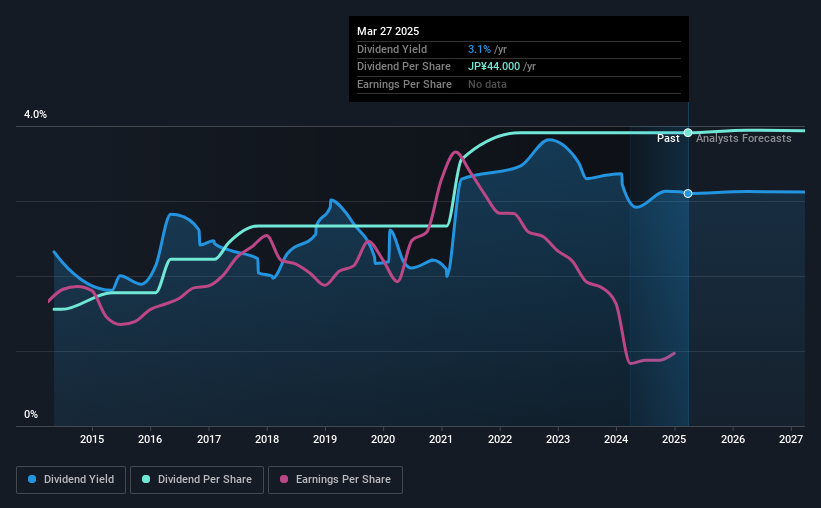
Task: Click the 2024 x-axis label
Action: click(616, 439)
